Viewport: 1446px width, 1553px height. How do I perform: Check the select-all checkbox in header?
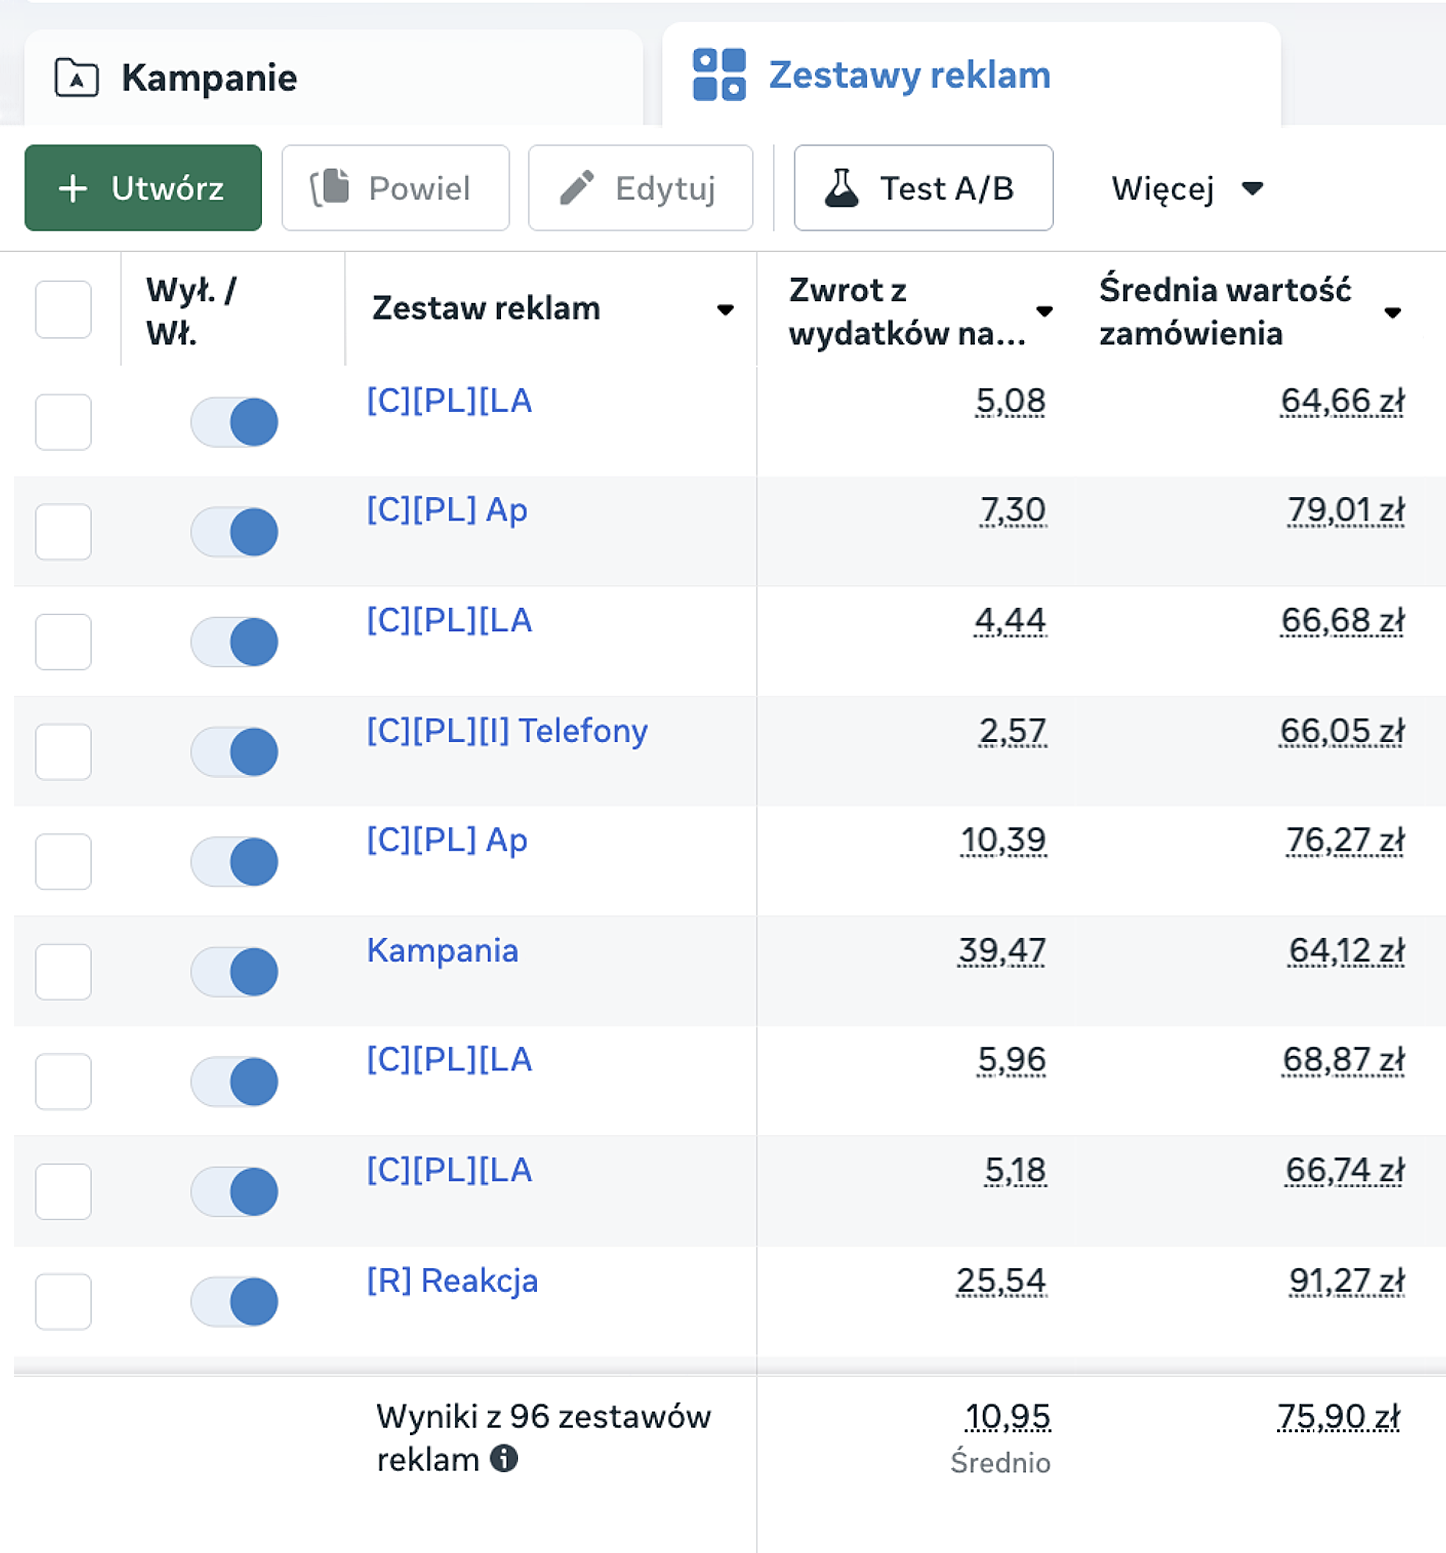pyautogui.click(x=63, y=309)
